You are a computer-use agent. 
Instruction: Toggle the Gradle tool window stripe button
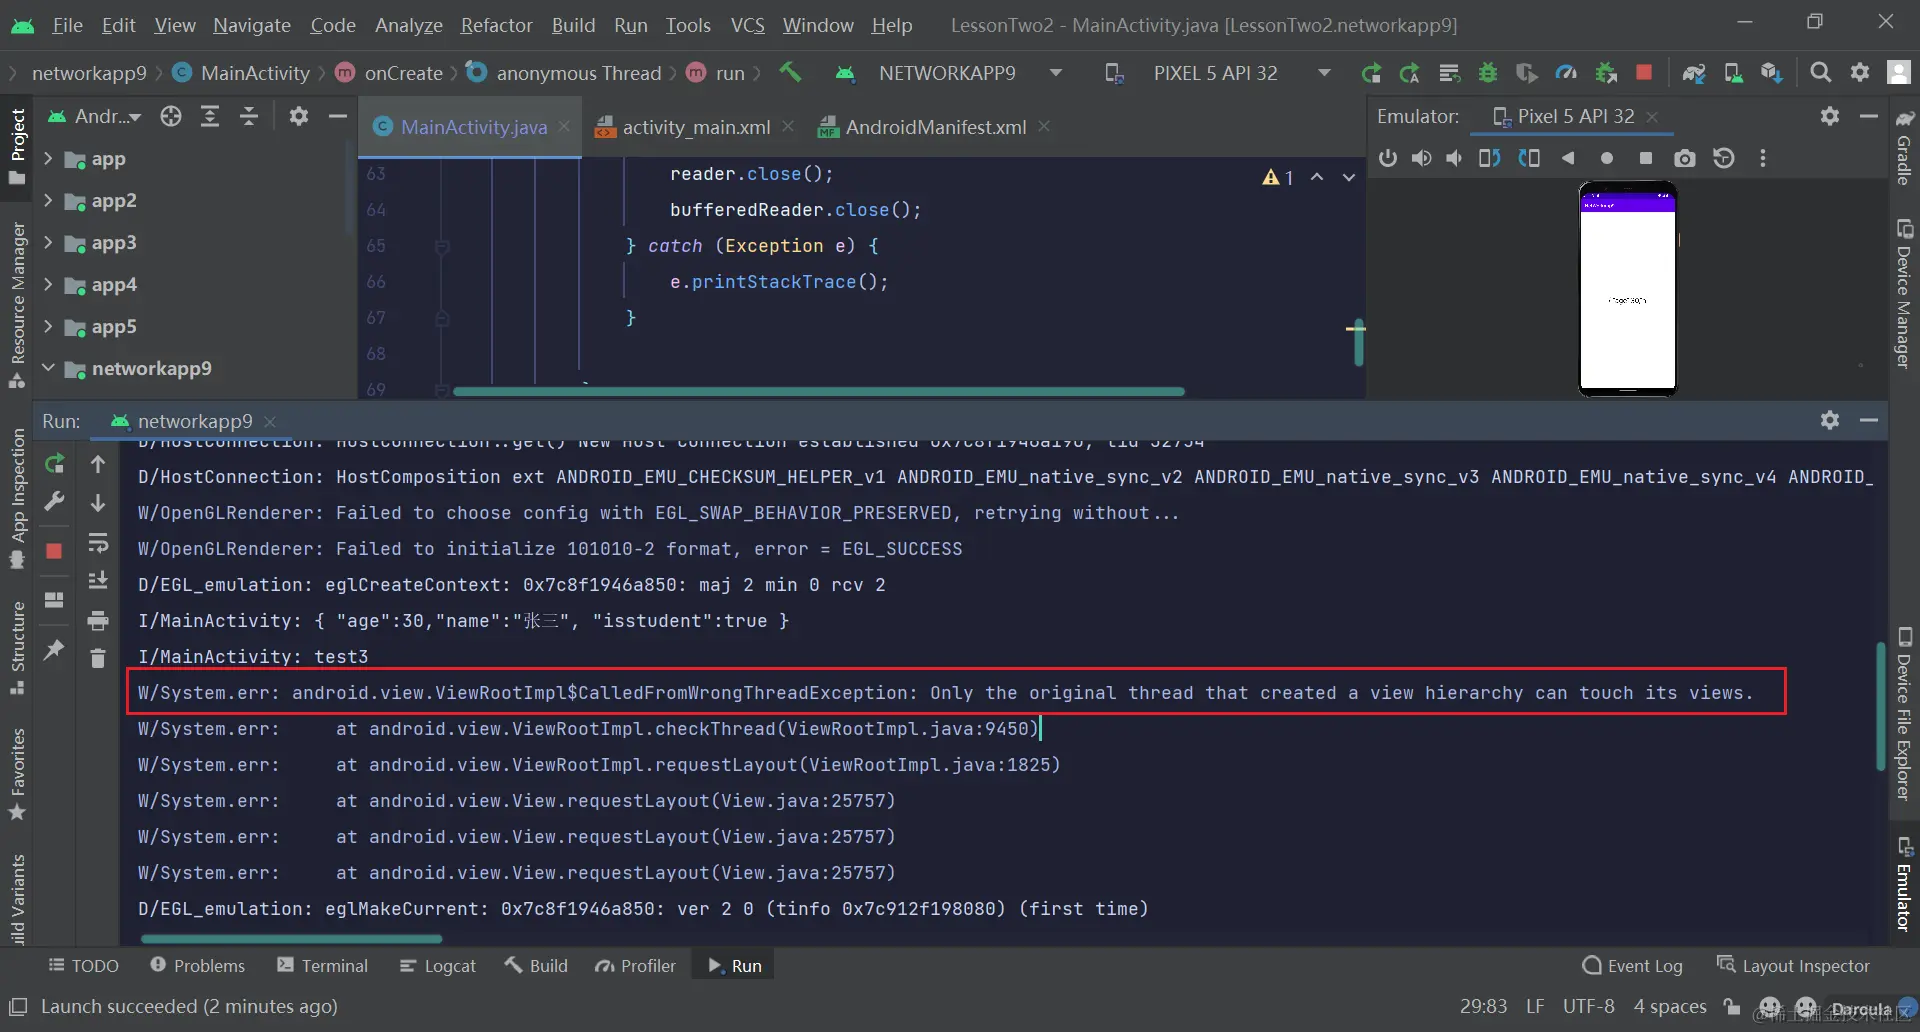tap(1904, 147)
